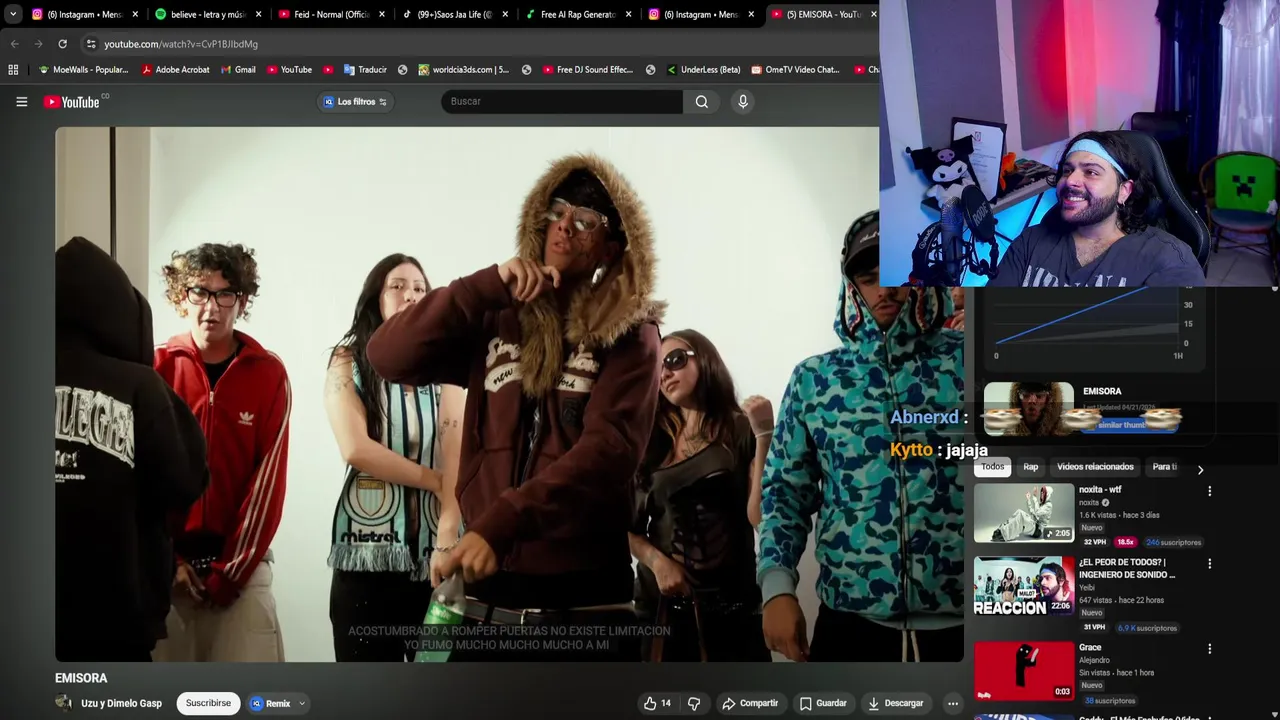Open UnderLess (Beta) bookmark

click(x=704, y=70)
